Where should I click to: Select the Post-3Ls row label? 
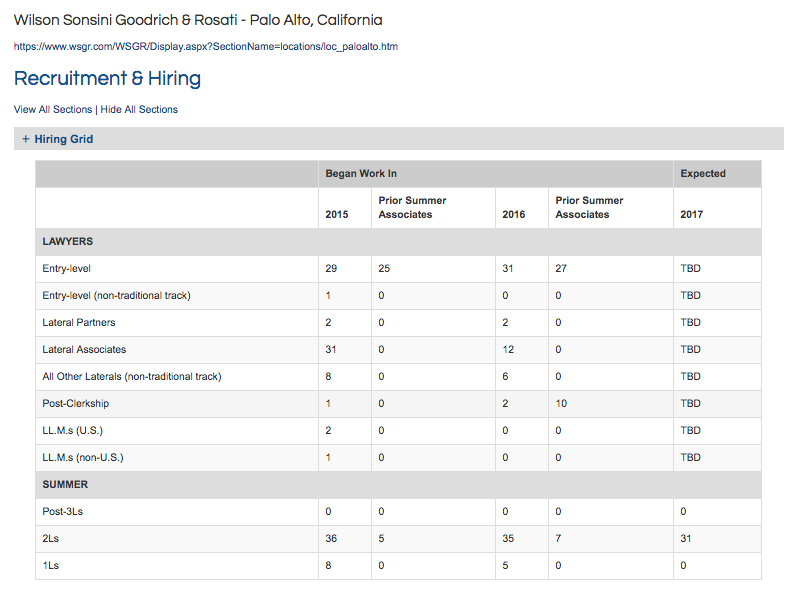[62, 511]
